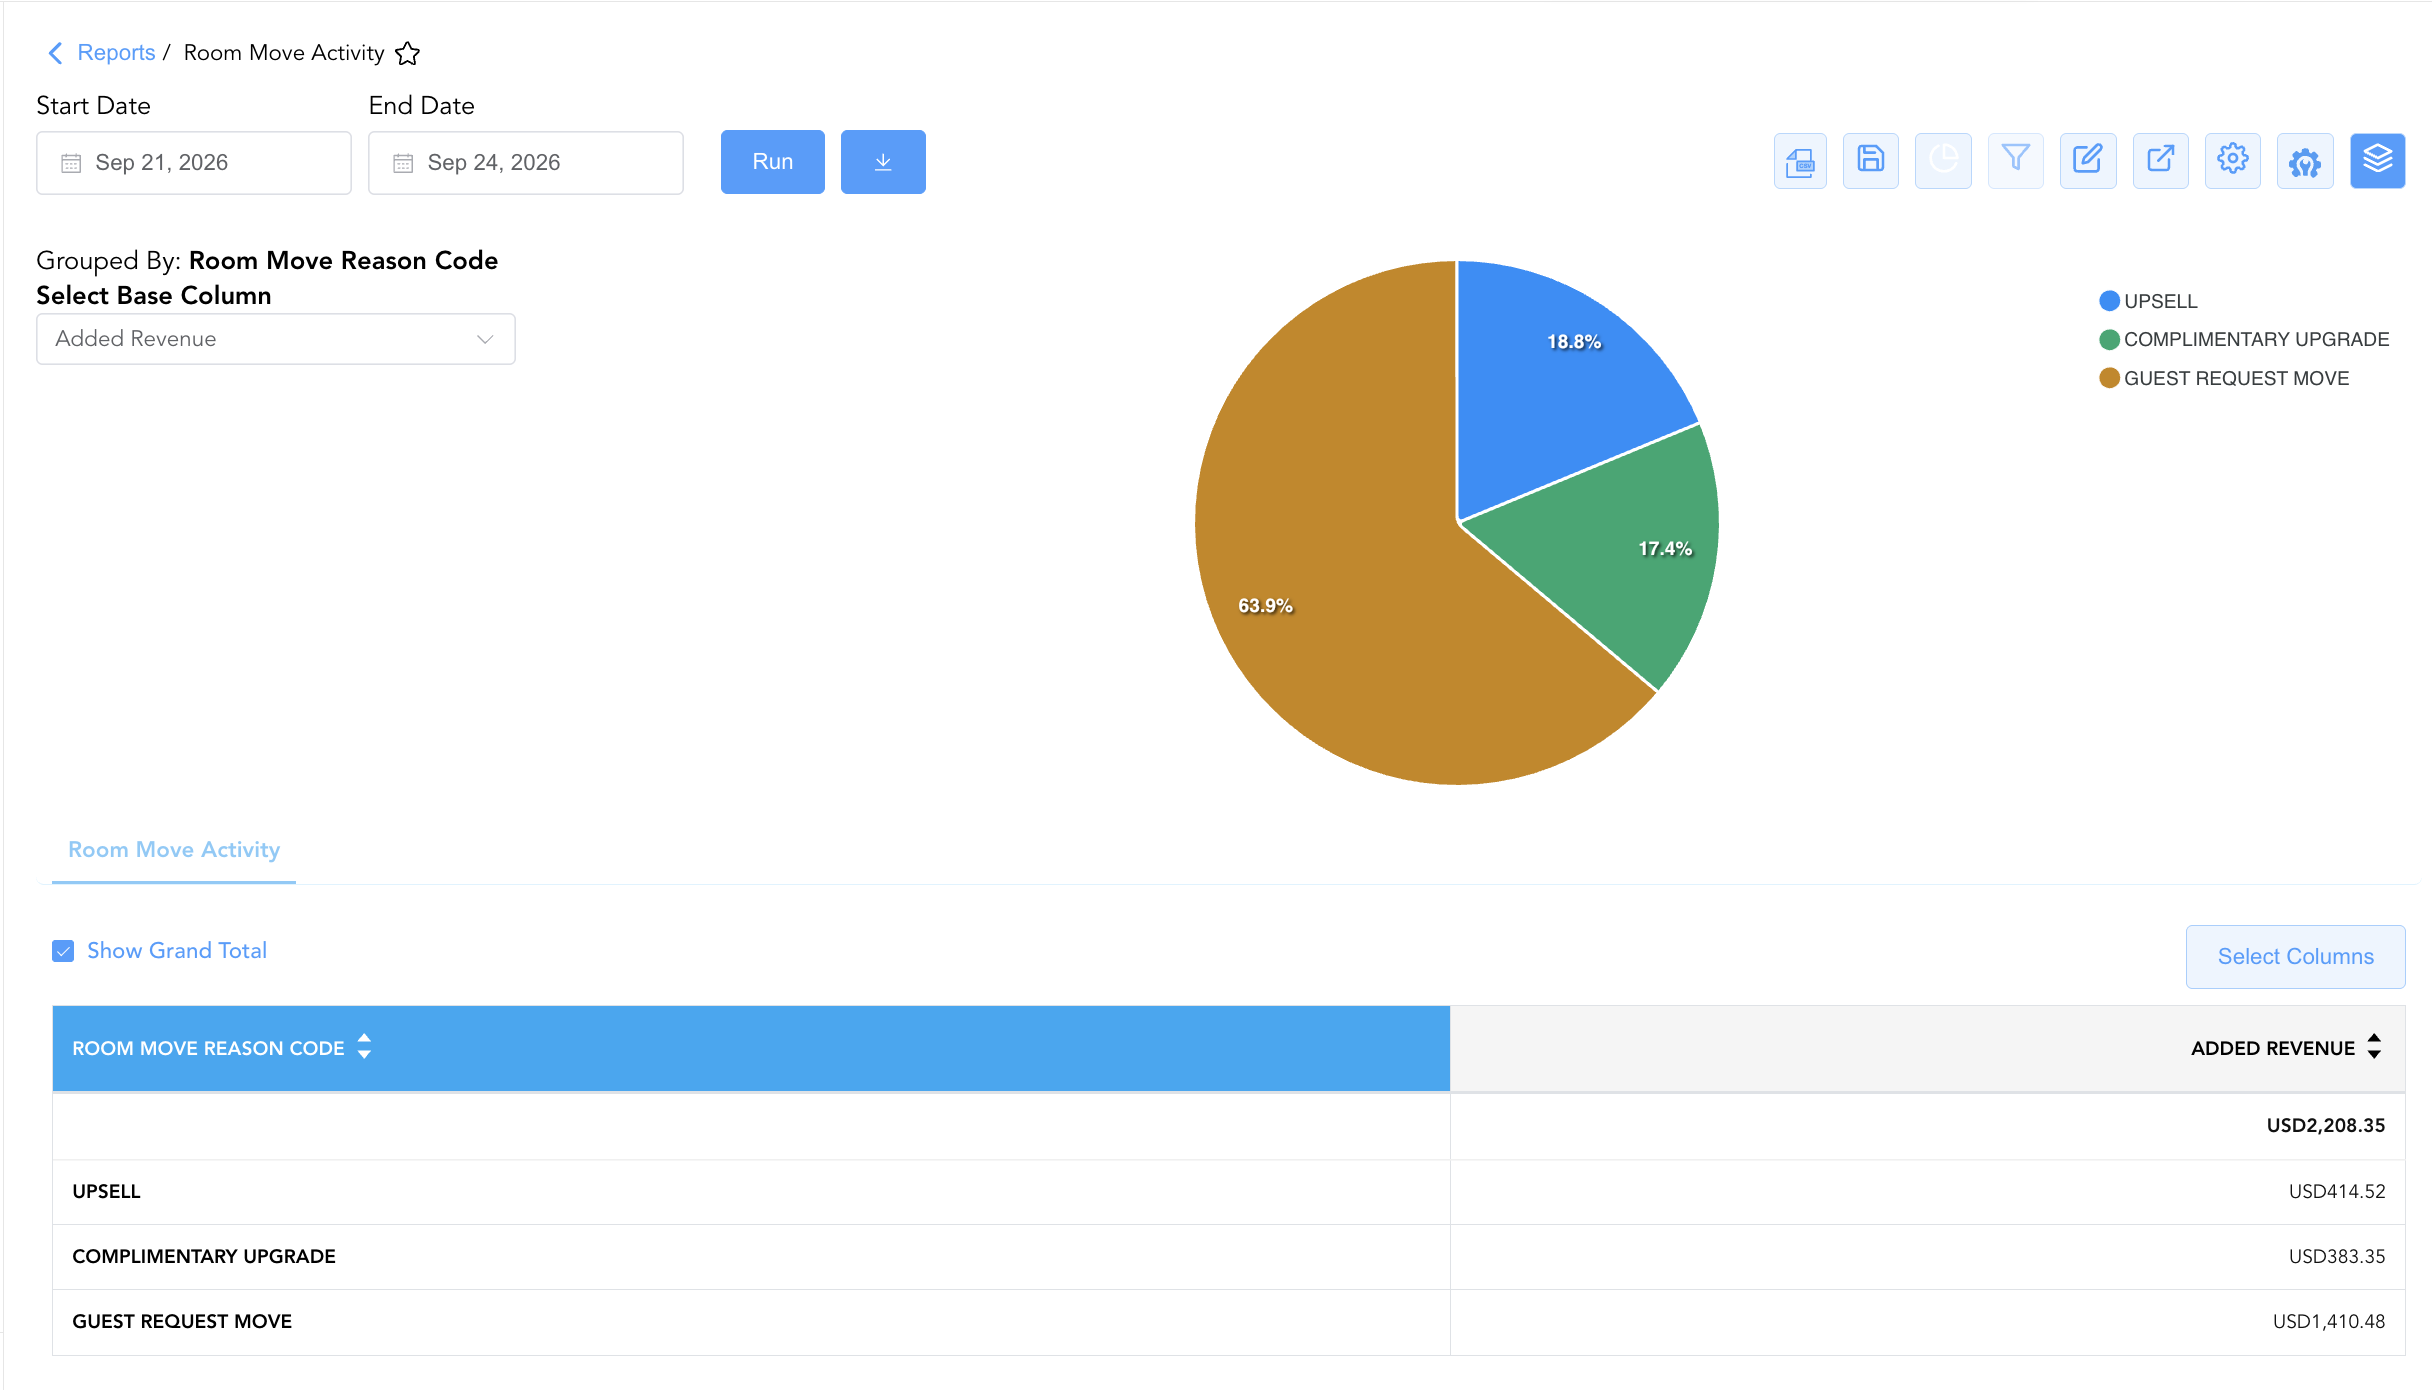Favorite the report with the star icon

click(x=408, y=53)
